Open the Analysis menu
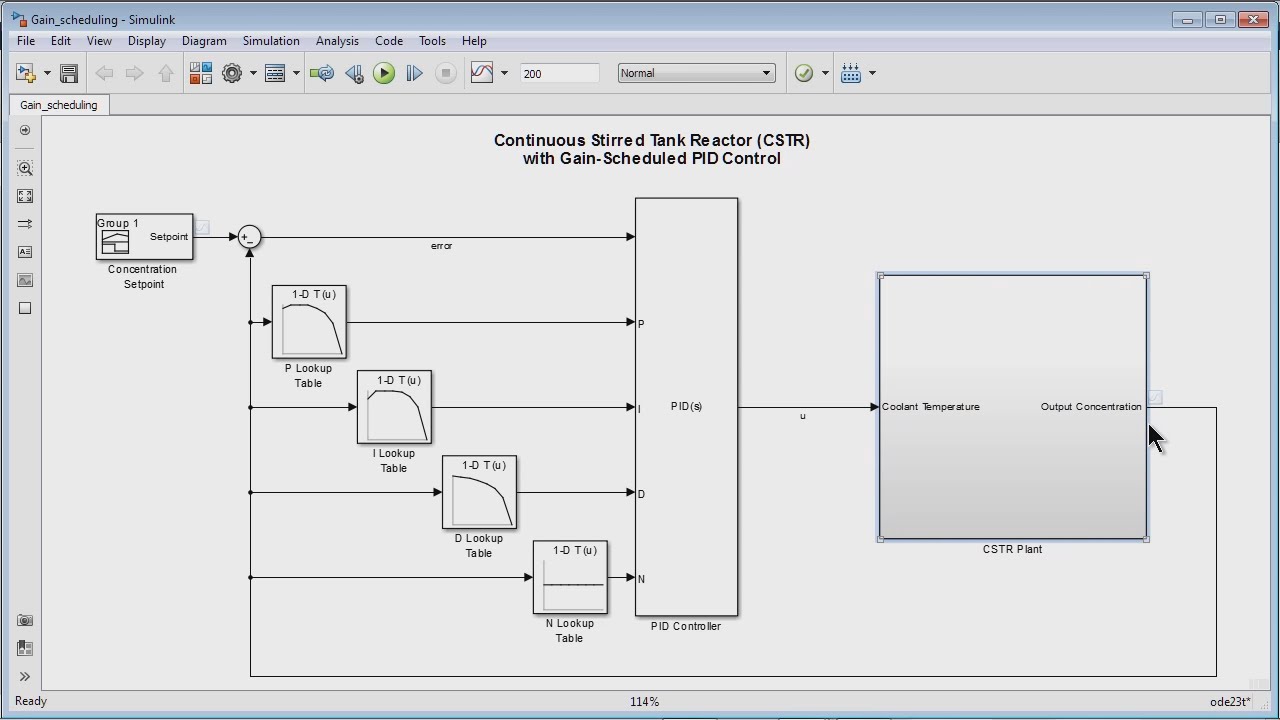 click(x=337, y=41)
